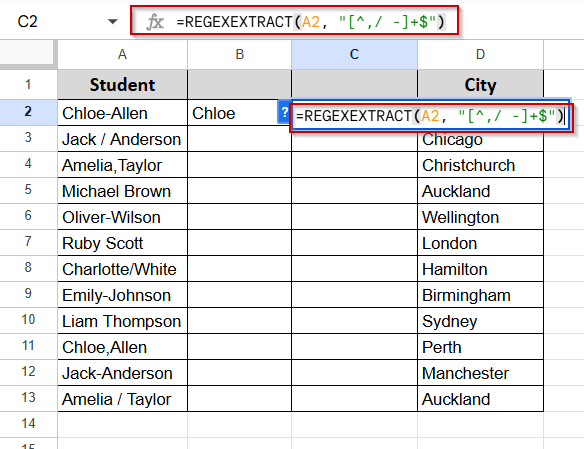Click the formula in cell C2
This screenshot has width=584, height=449.
tap(430, 116)
